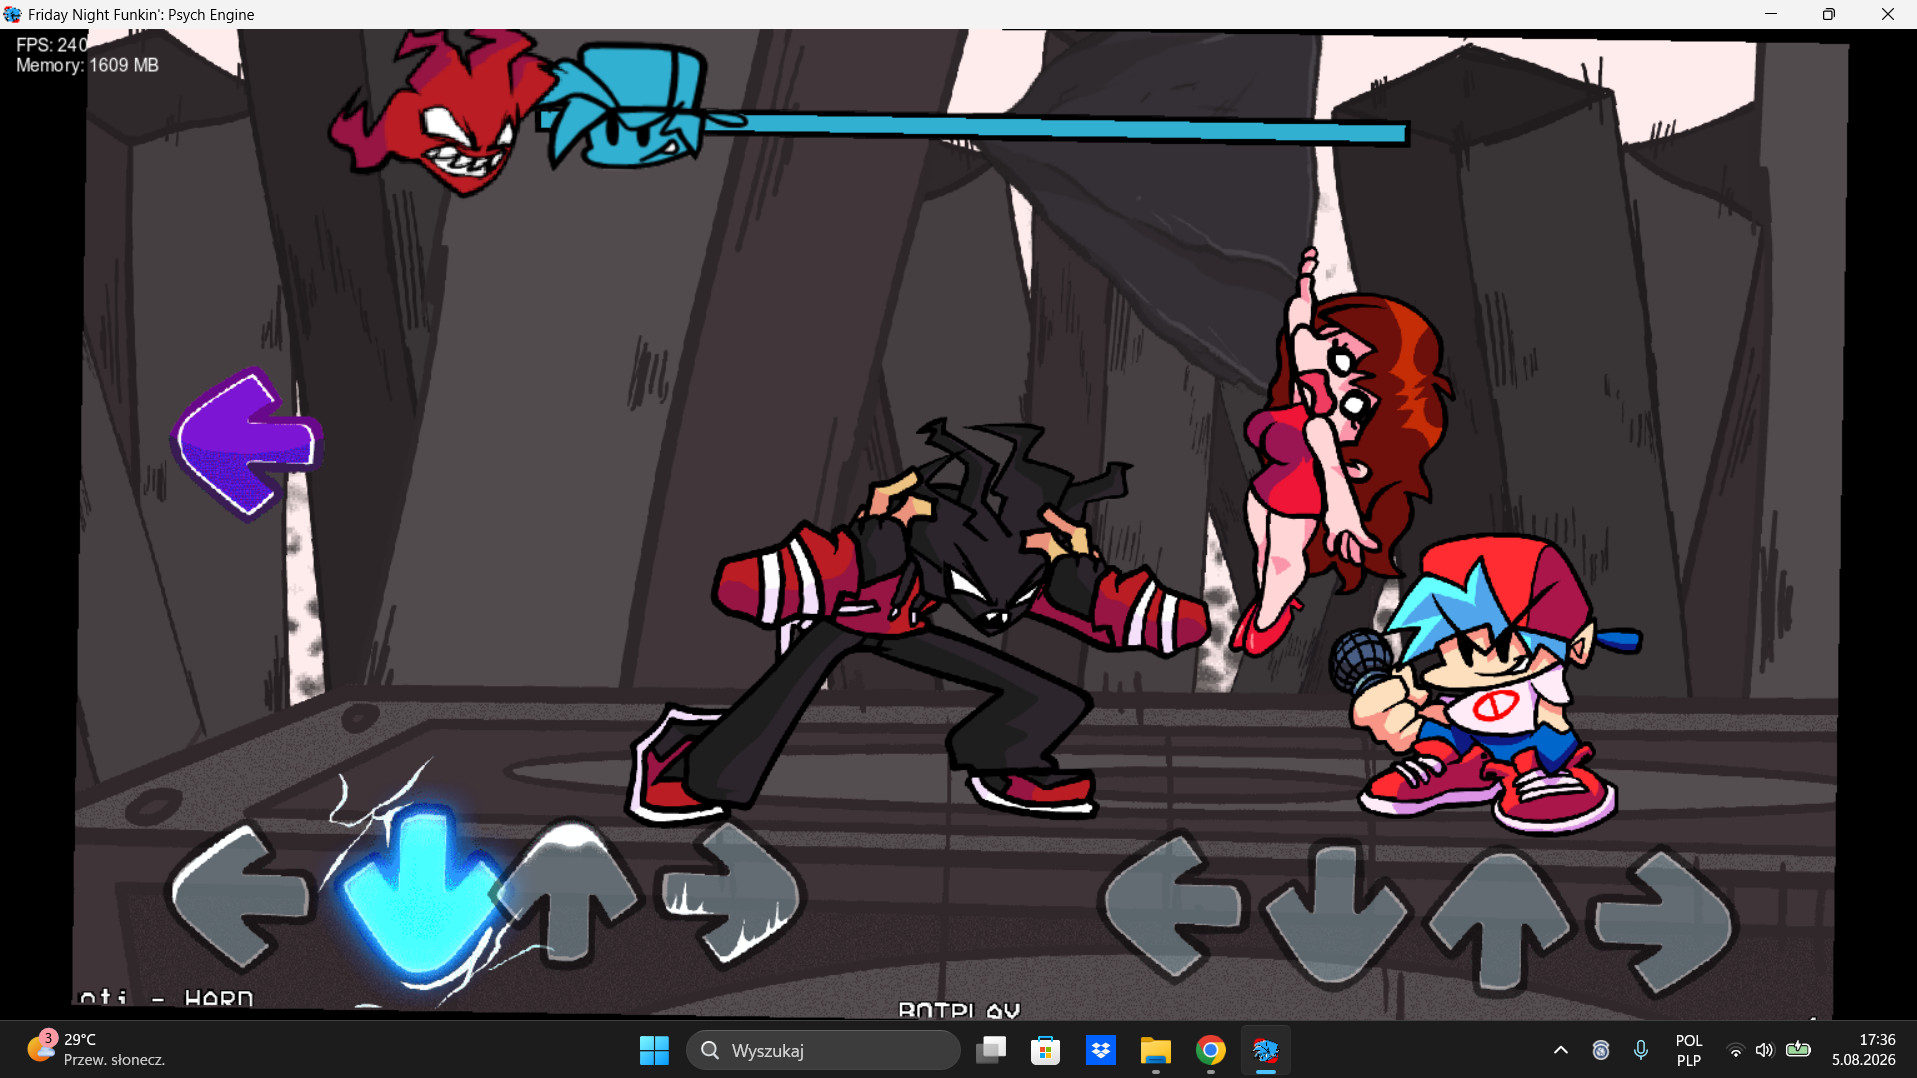Click the Friday Night Funkin' taskbar icon
The width and height of the screenshot is (1917, 1078).
pyautogui.click(x=1266, y=1050)
